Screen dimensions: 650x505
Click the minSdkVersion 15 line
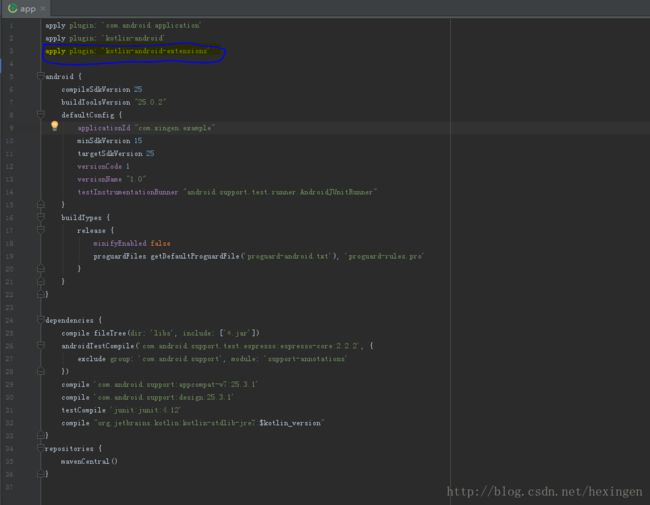pos(109,141)
